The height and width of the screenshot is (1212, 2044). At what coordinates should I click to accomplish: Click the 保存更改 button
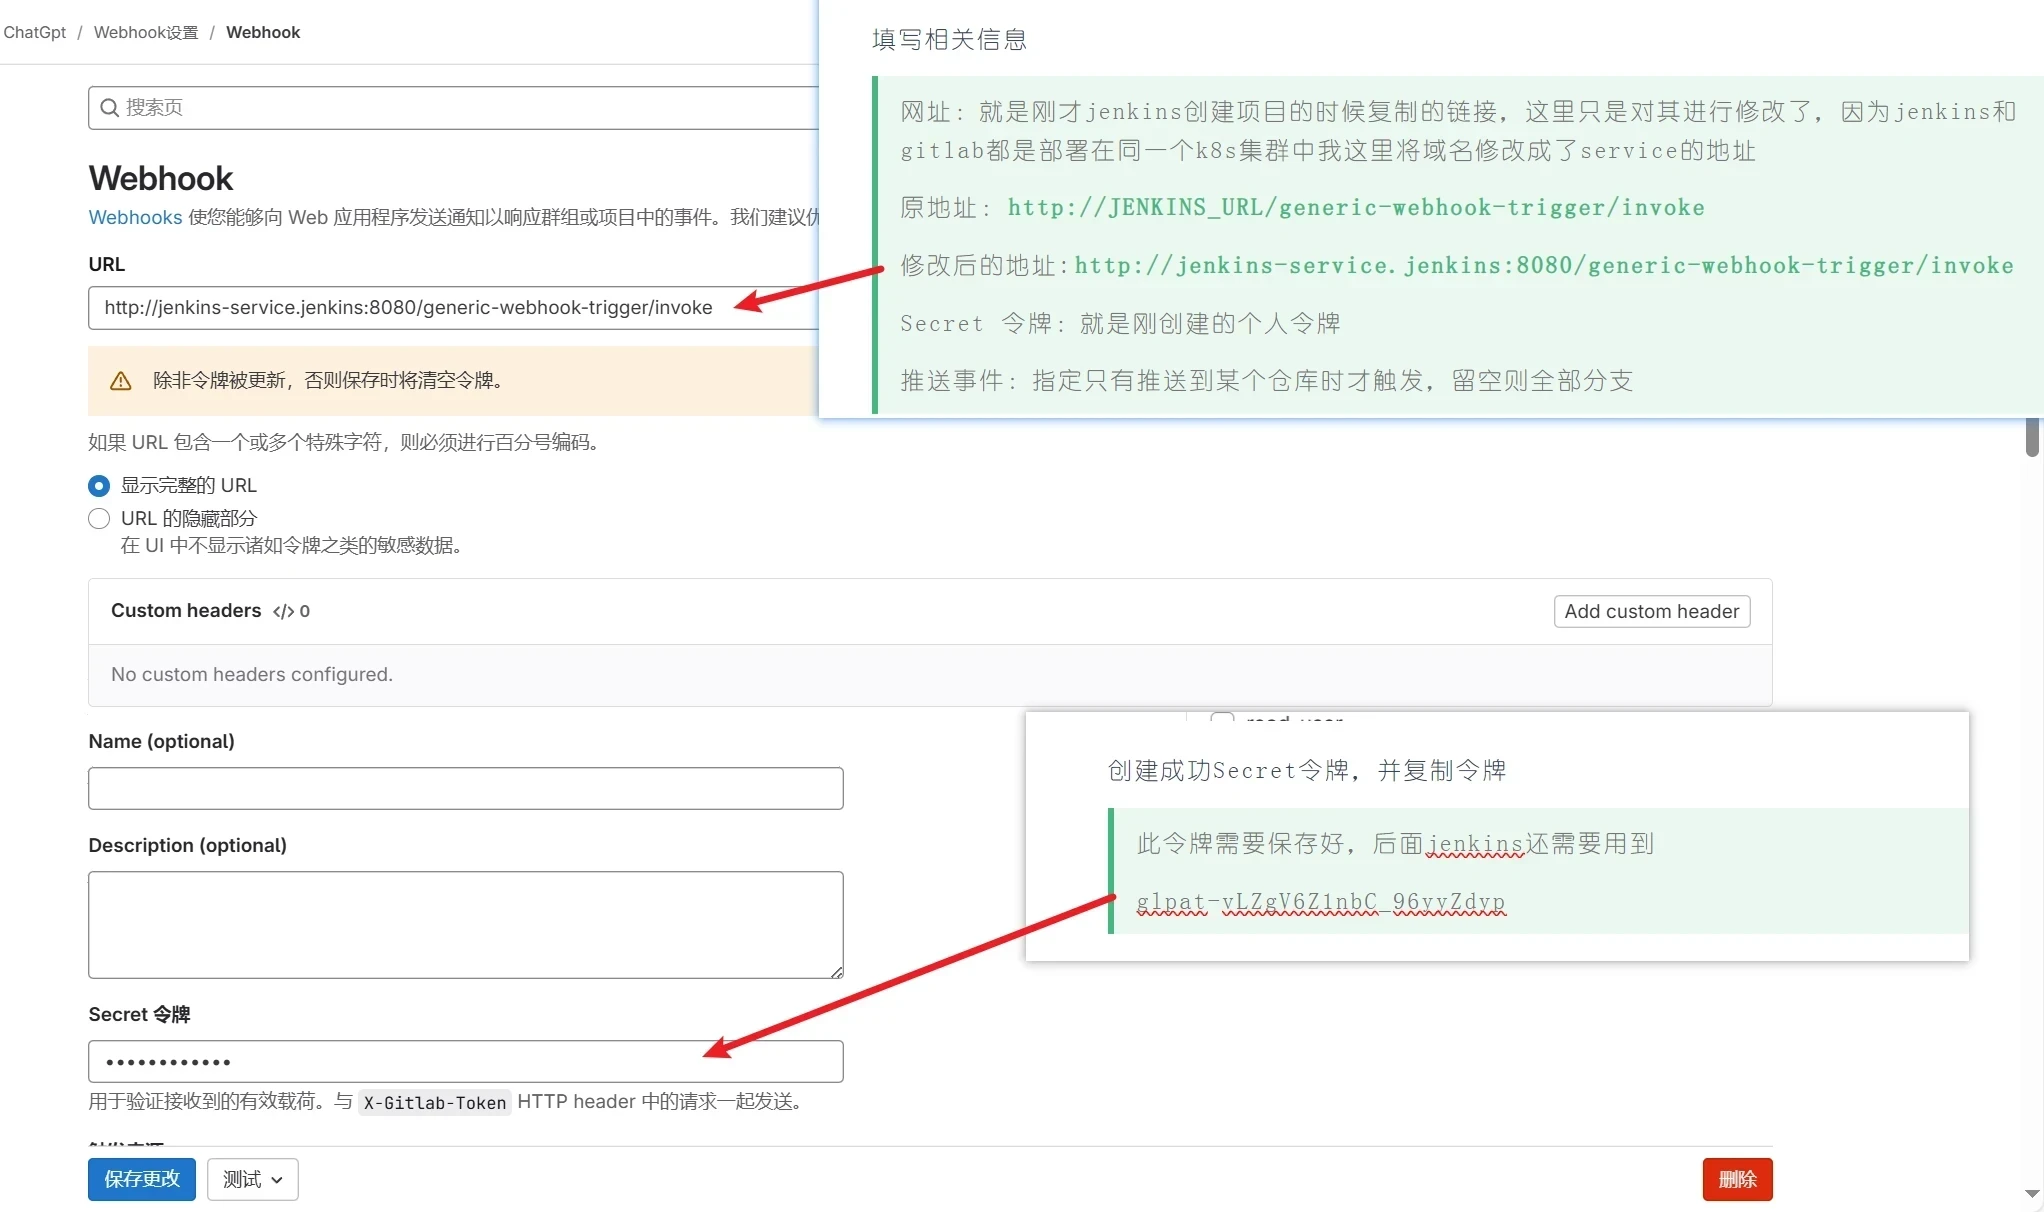(x=142, y=1179)
